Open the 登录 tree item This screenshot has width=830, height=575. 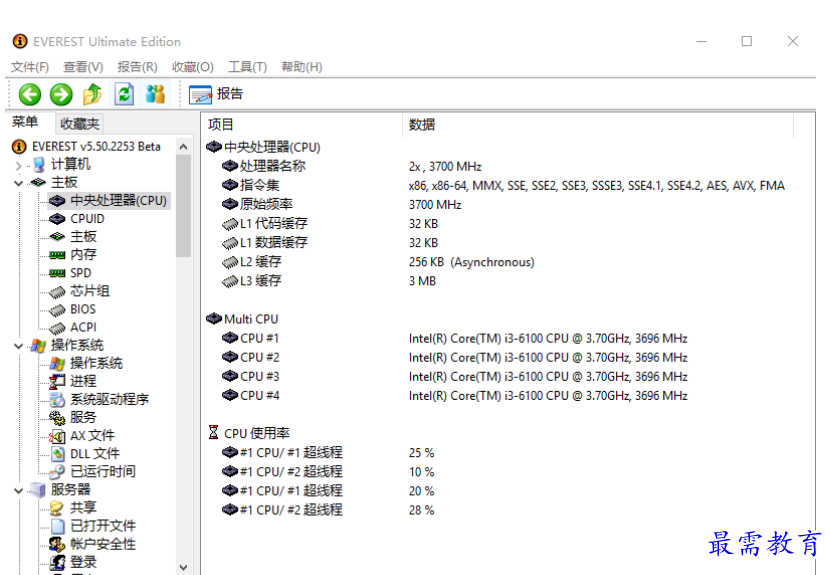(73, 562)
